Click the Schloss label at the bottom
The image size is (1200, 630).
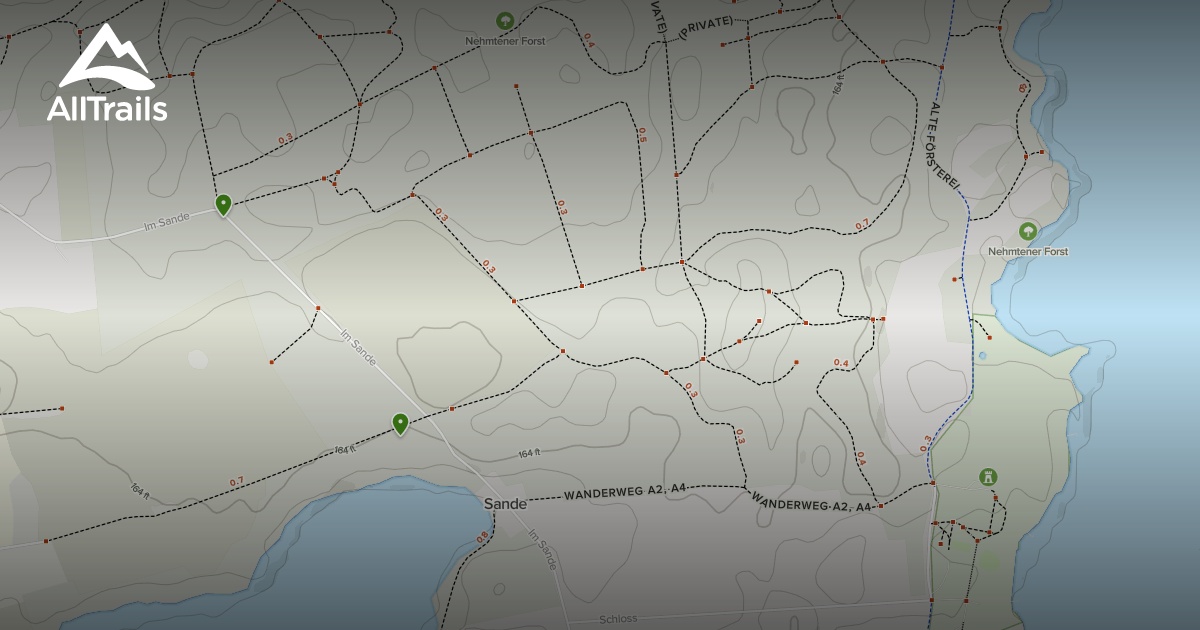click(617, 620)
